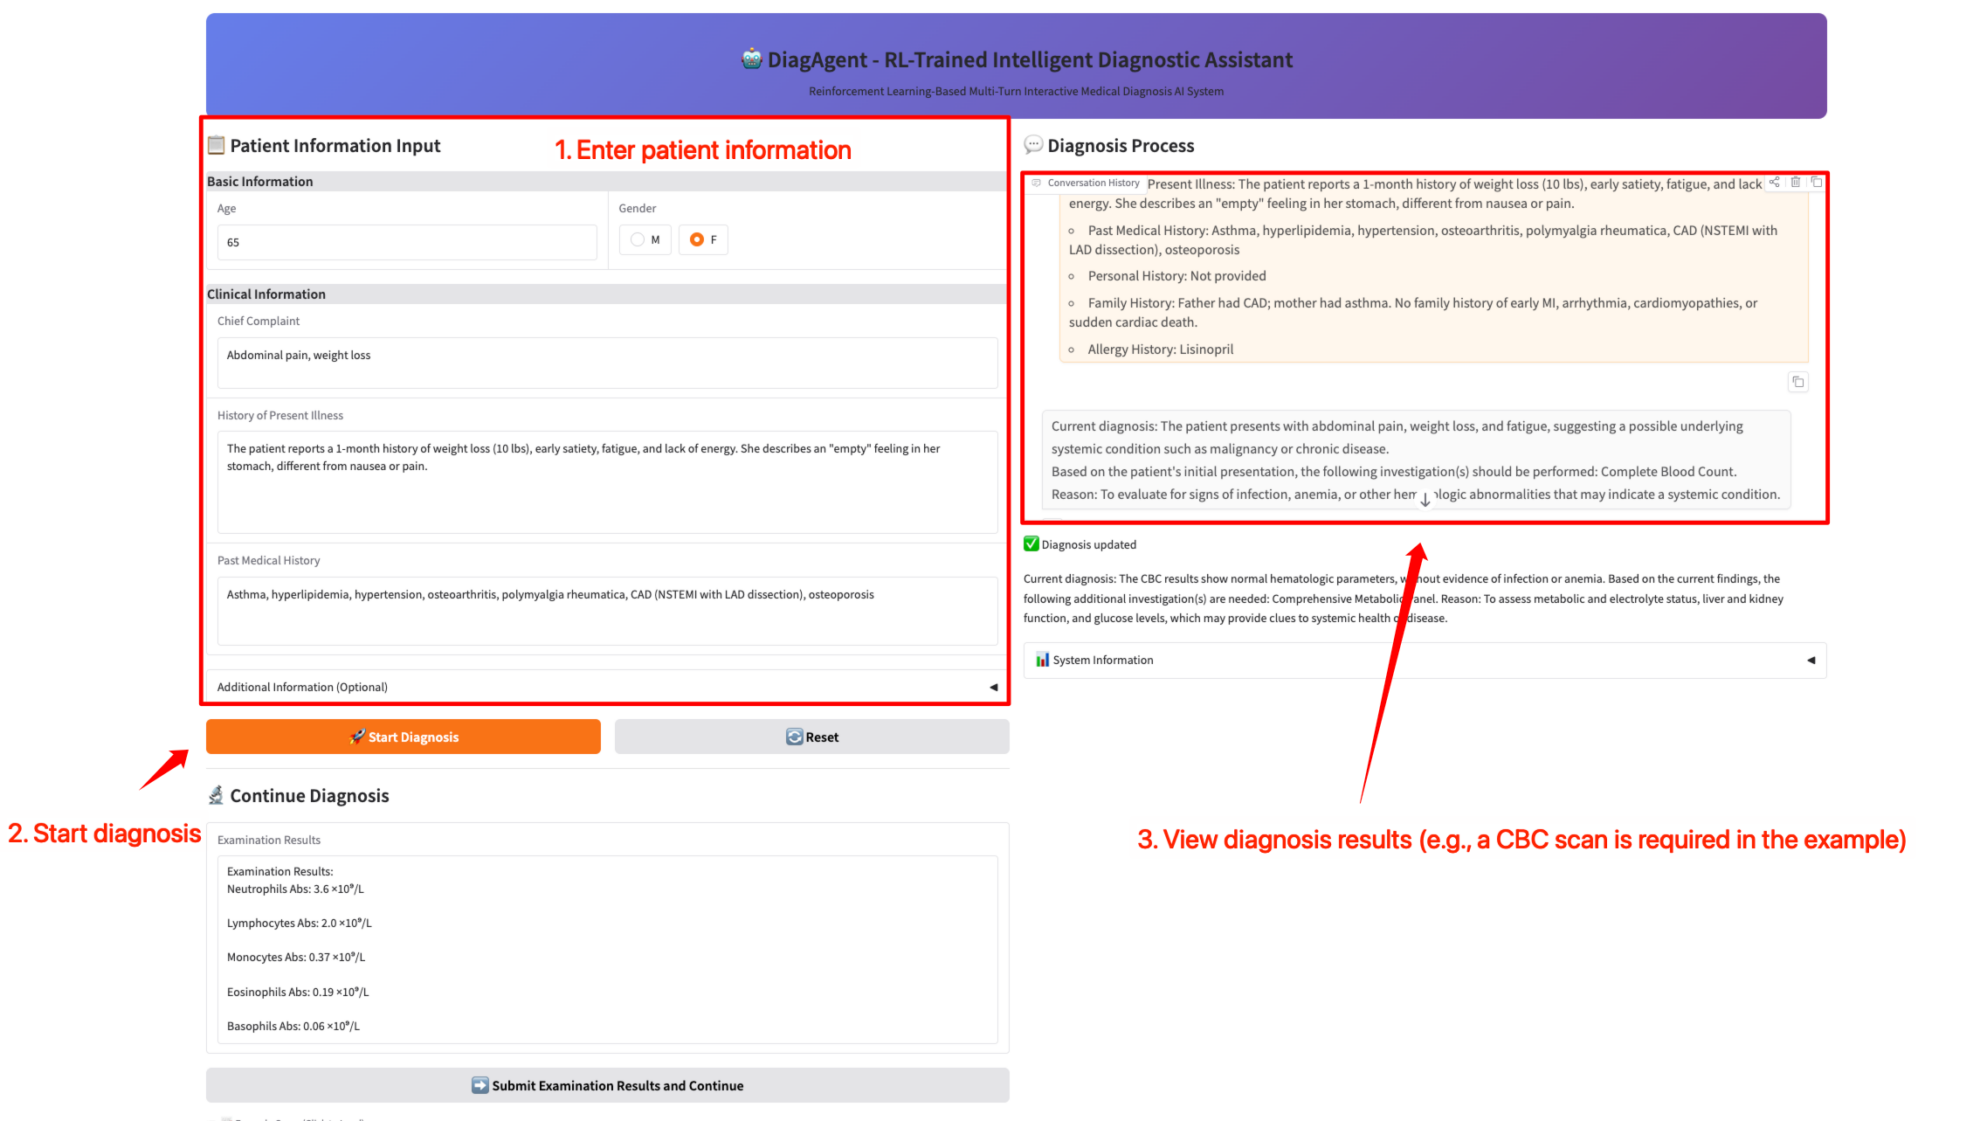The height and width of the screenshot is (1121, 1980).
Task: Expand the System Information accordion arrow
Action: (x=1811, y=660)
